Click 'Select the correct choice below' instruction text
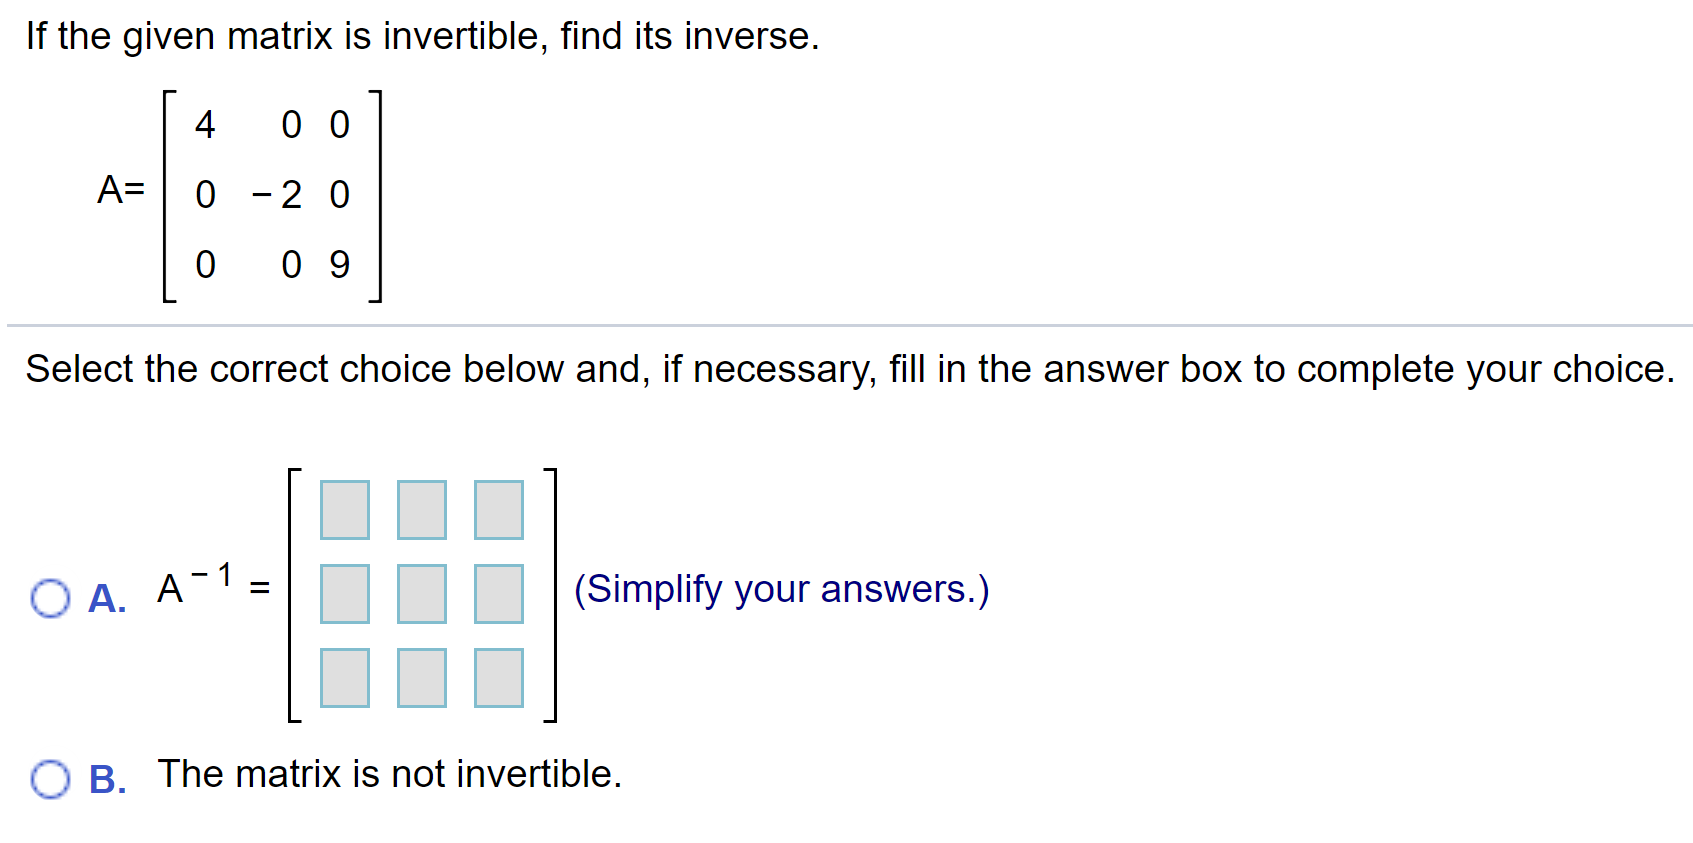The image size is (1693, 843). click(850, 369)
